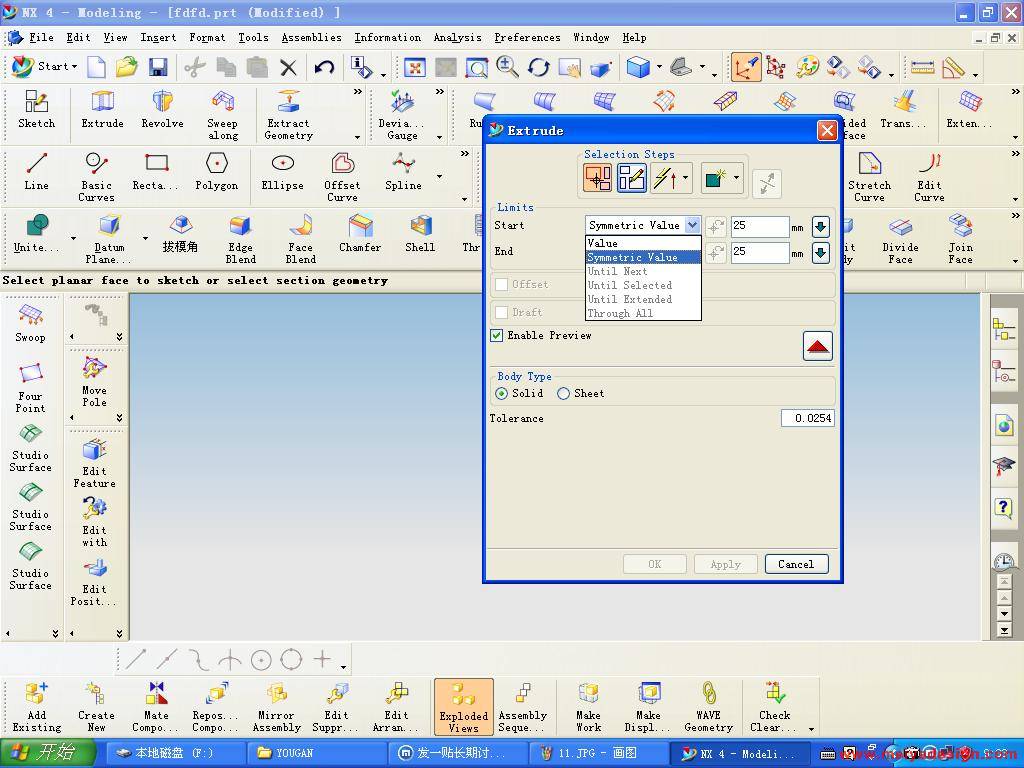
Task: Open Offset Curve tool
Action: point(342,177)
